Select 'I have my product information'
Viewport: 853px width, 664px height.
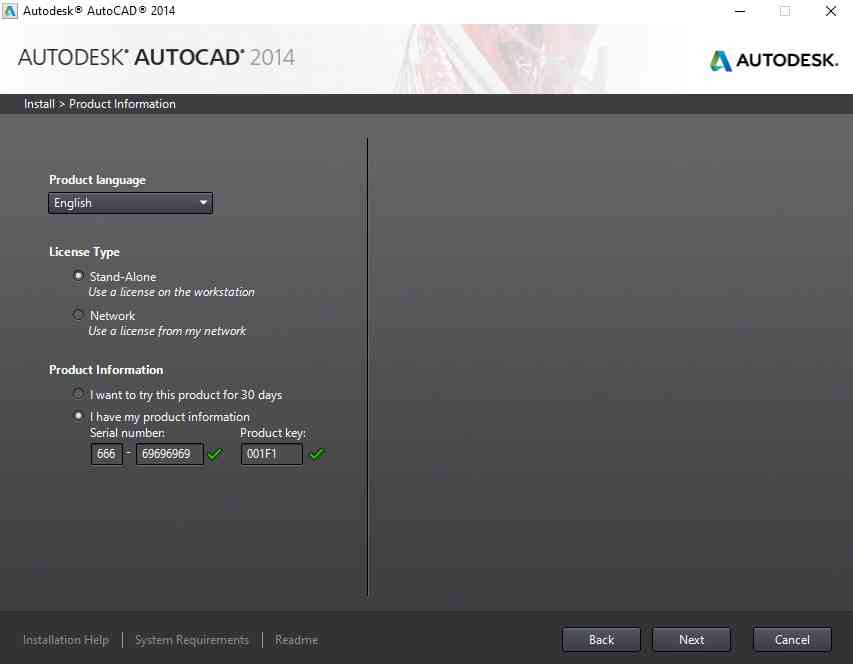[x=79, y=416]
